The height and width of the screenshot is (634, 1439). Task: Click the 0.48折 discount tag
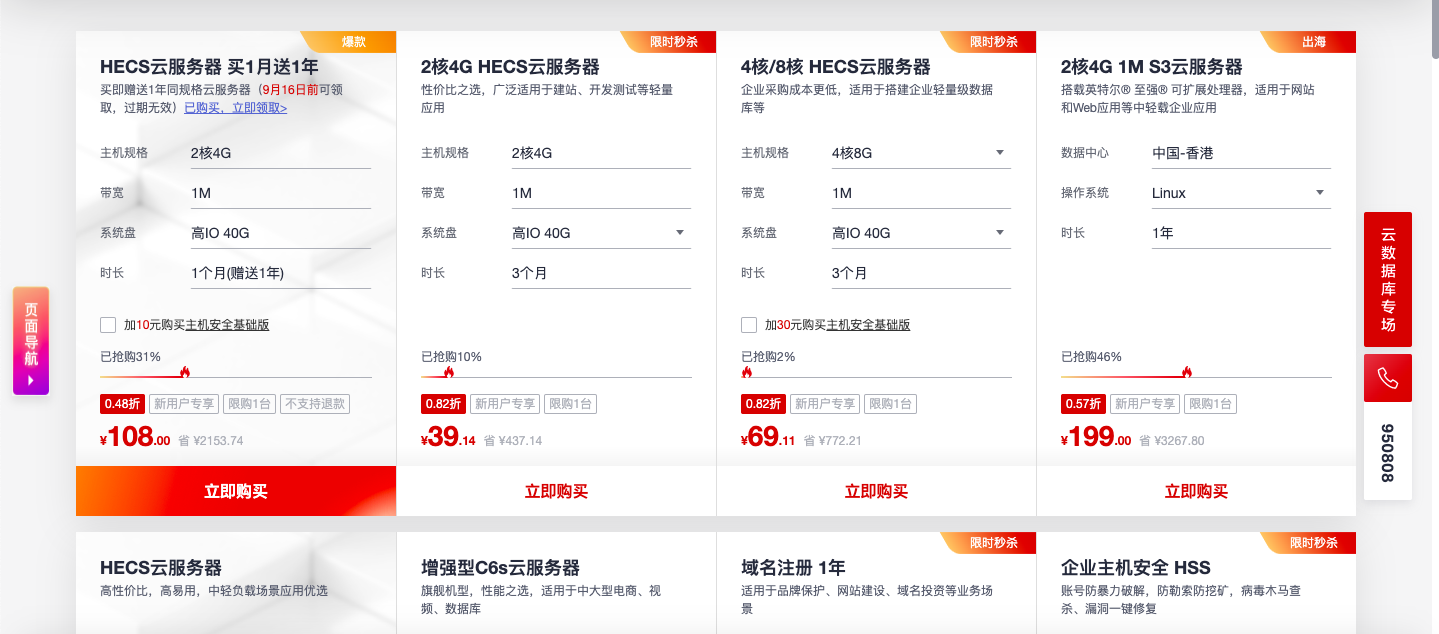[121, 404]
